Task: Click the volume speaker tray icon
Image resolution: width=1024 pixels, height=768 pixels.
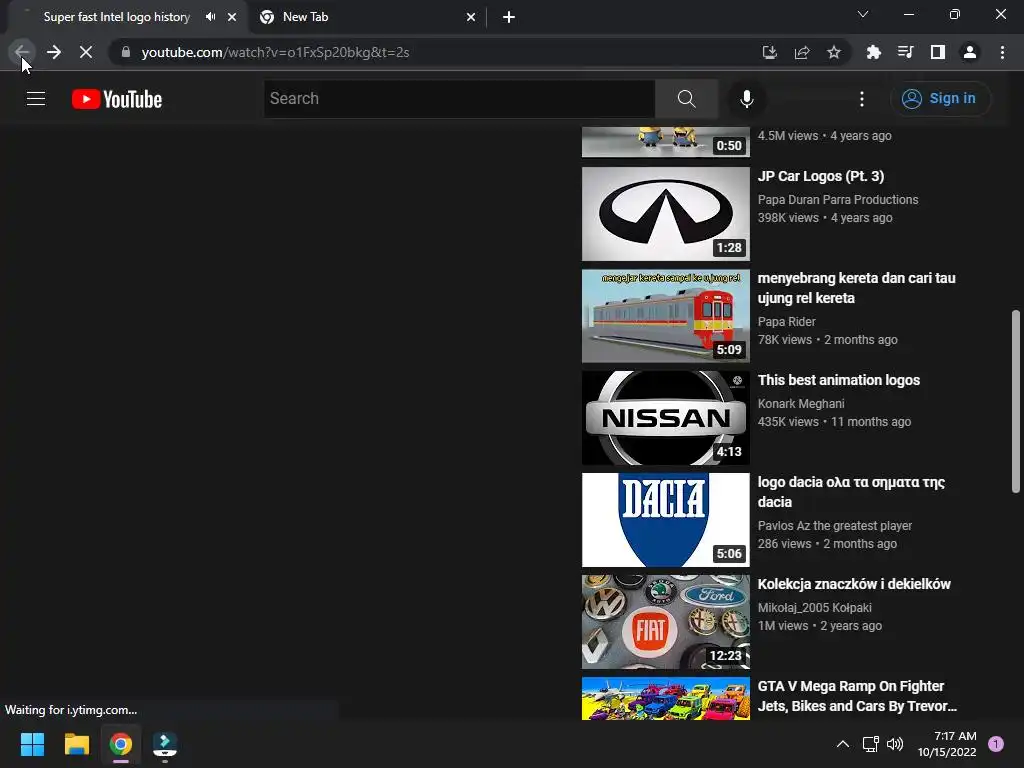Action: click(x=895, y=744)
